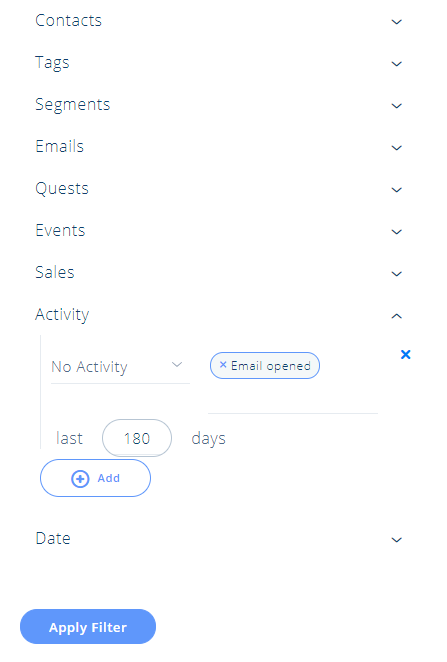This screenshot has width=447, height=662.
Task: Select the Quests menu label
Action: pos(62,189)
